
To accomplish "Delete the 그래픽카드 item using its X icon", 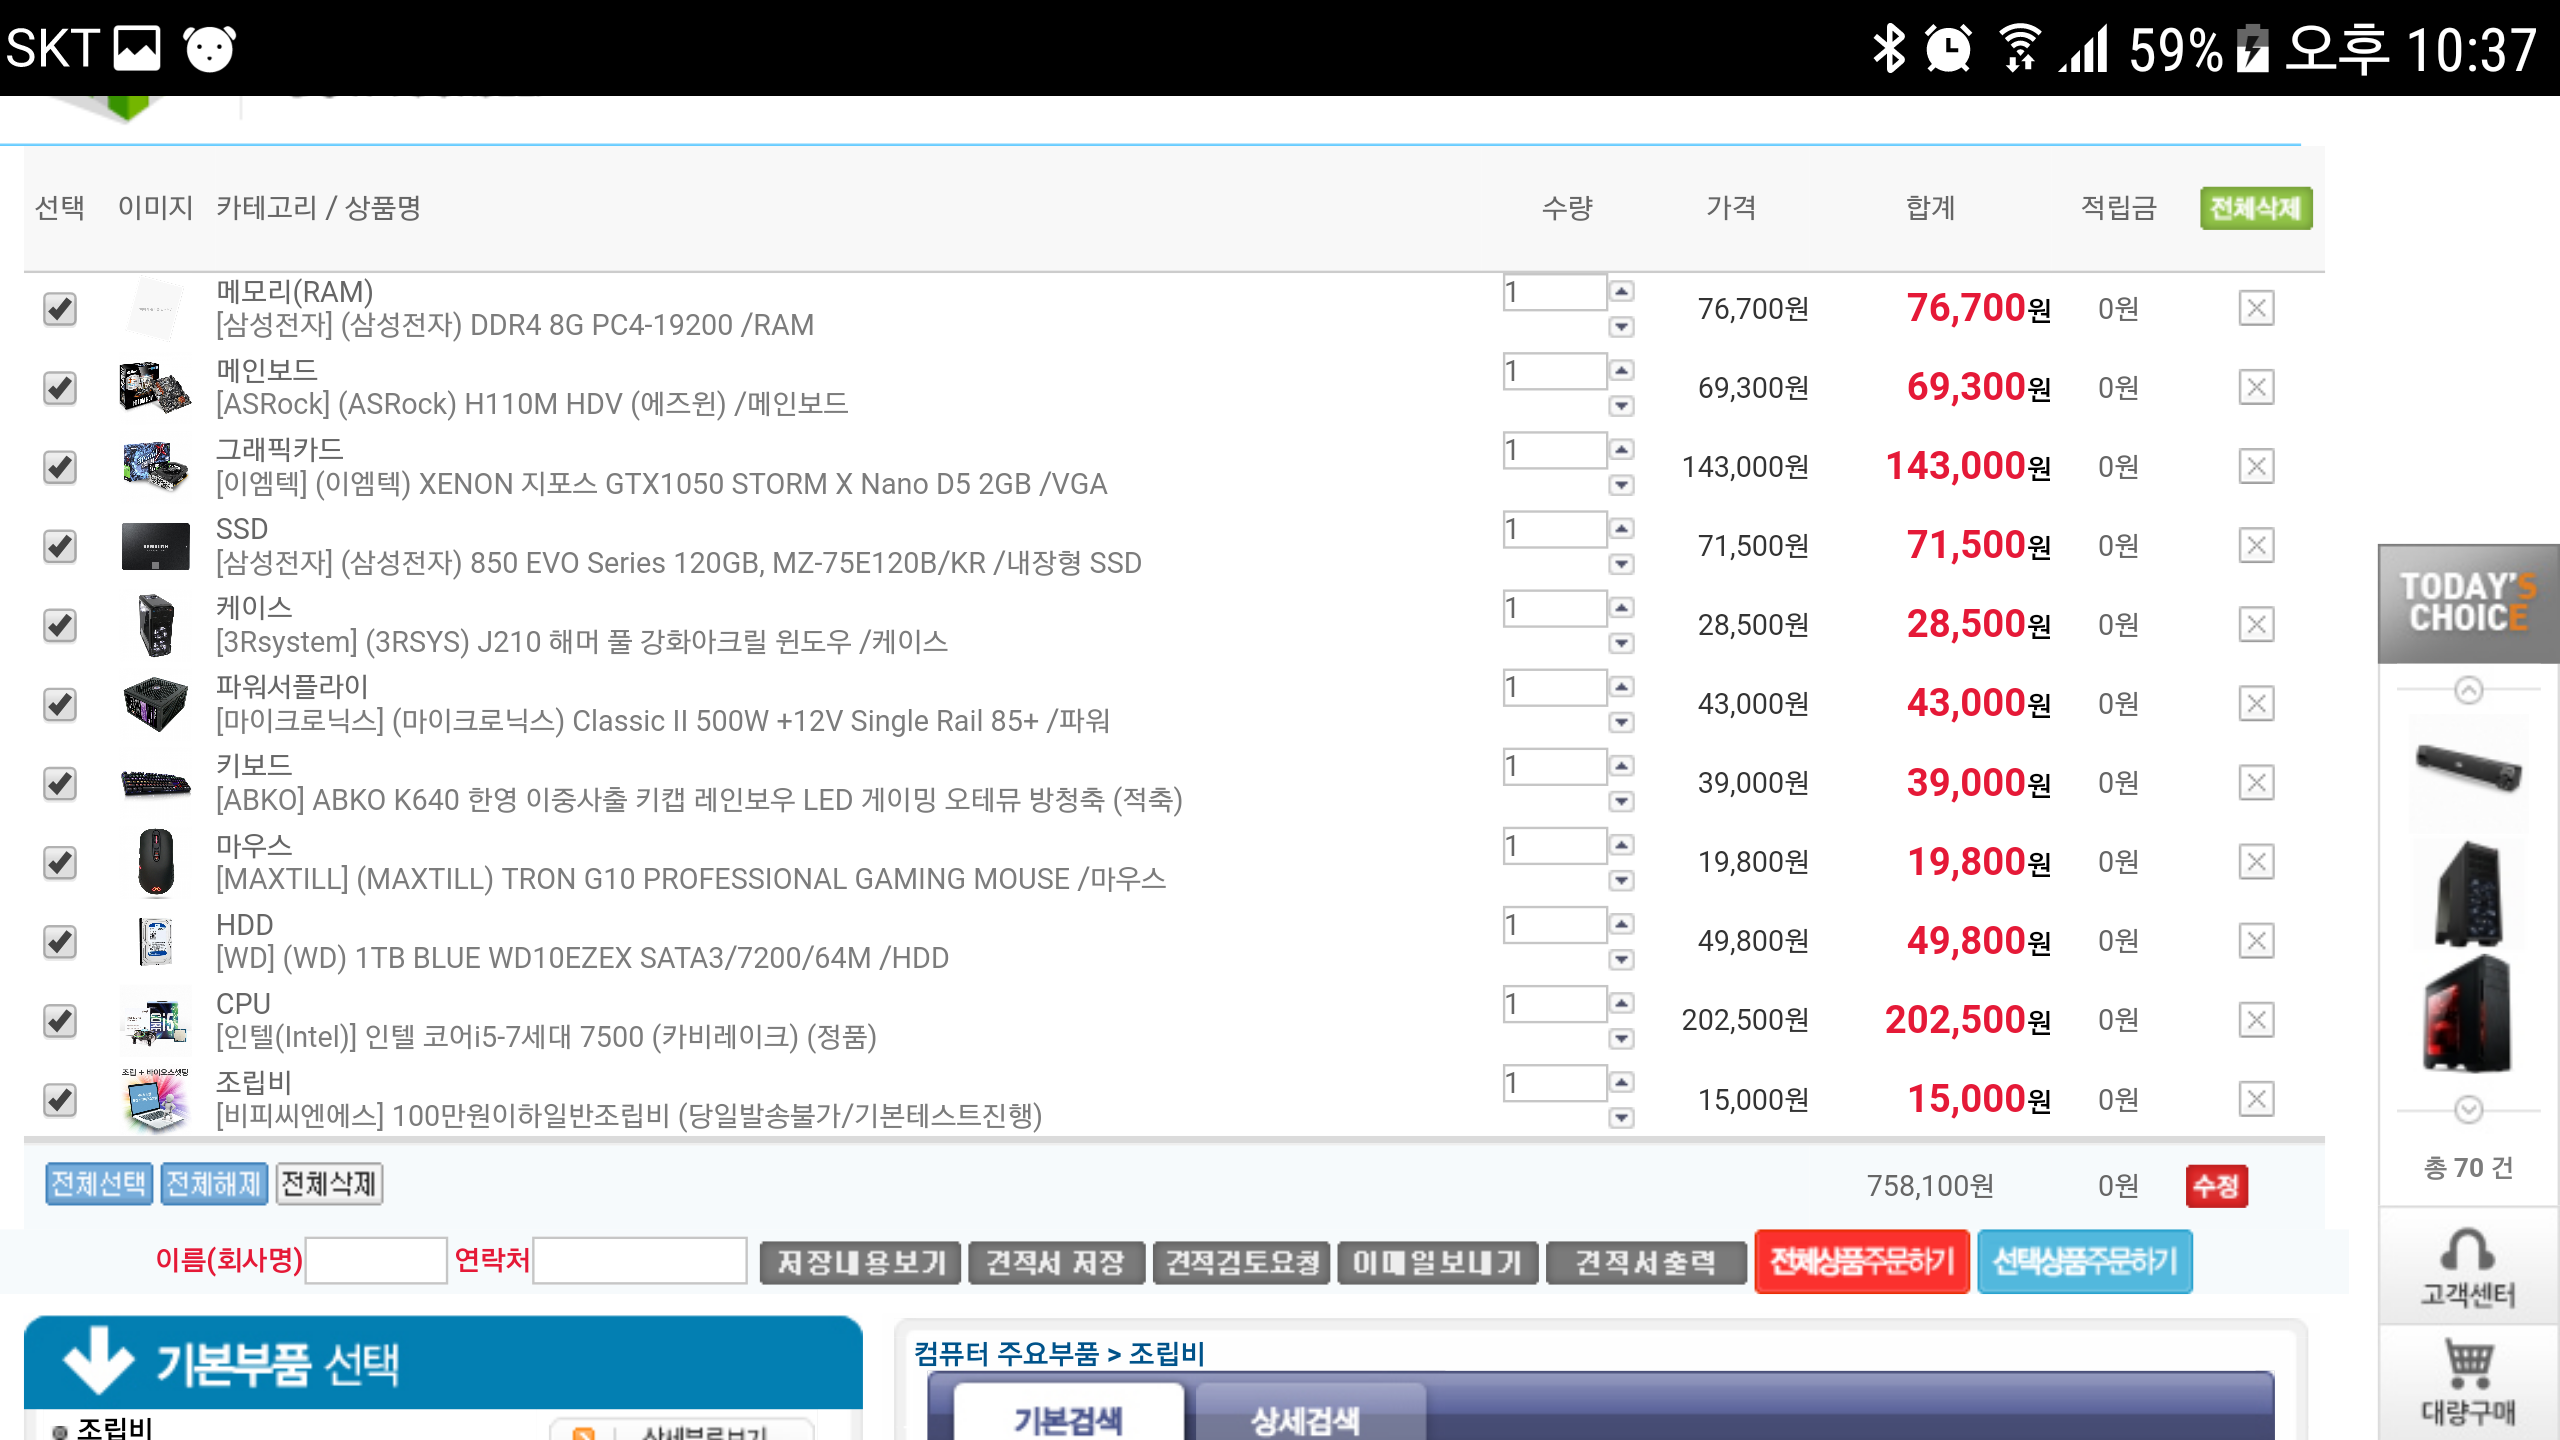I will (x=2256, y=466).
